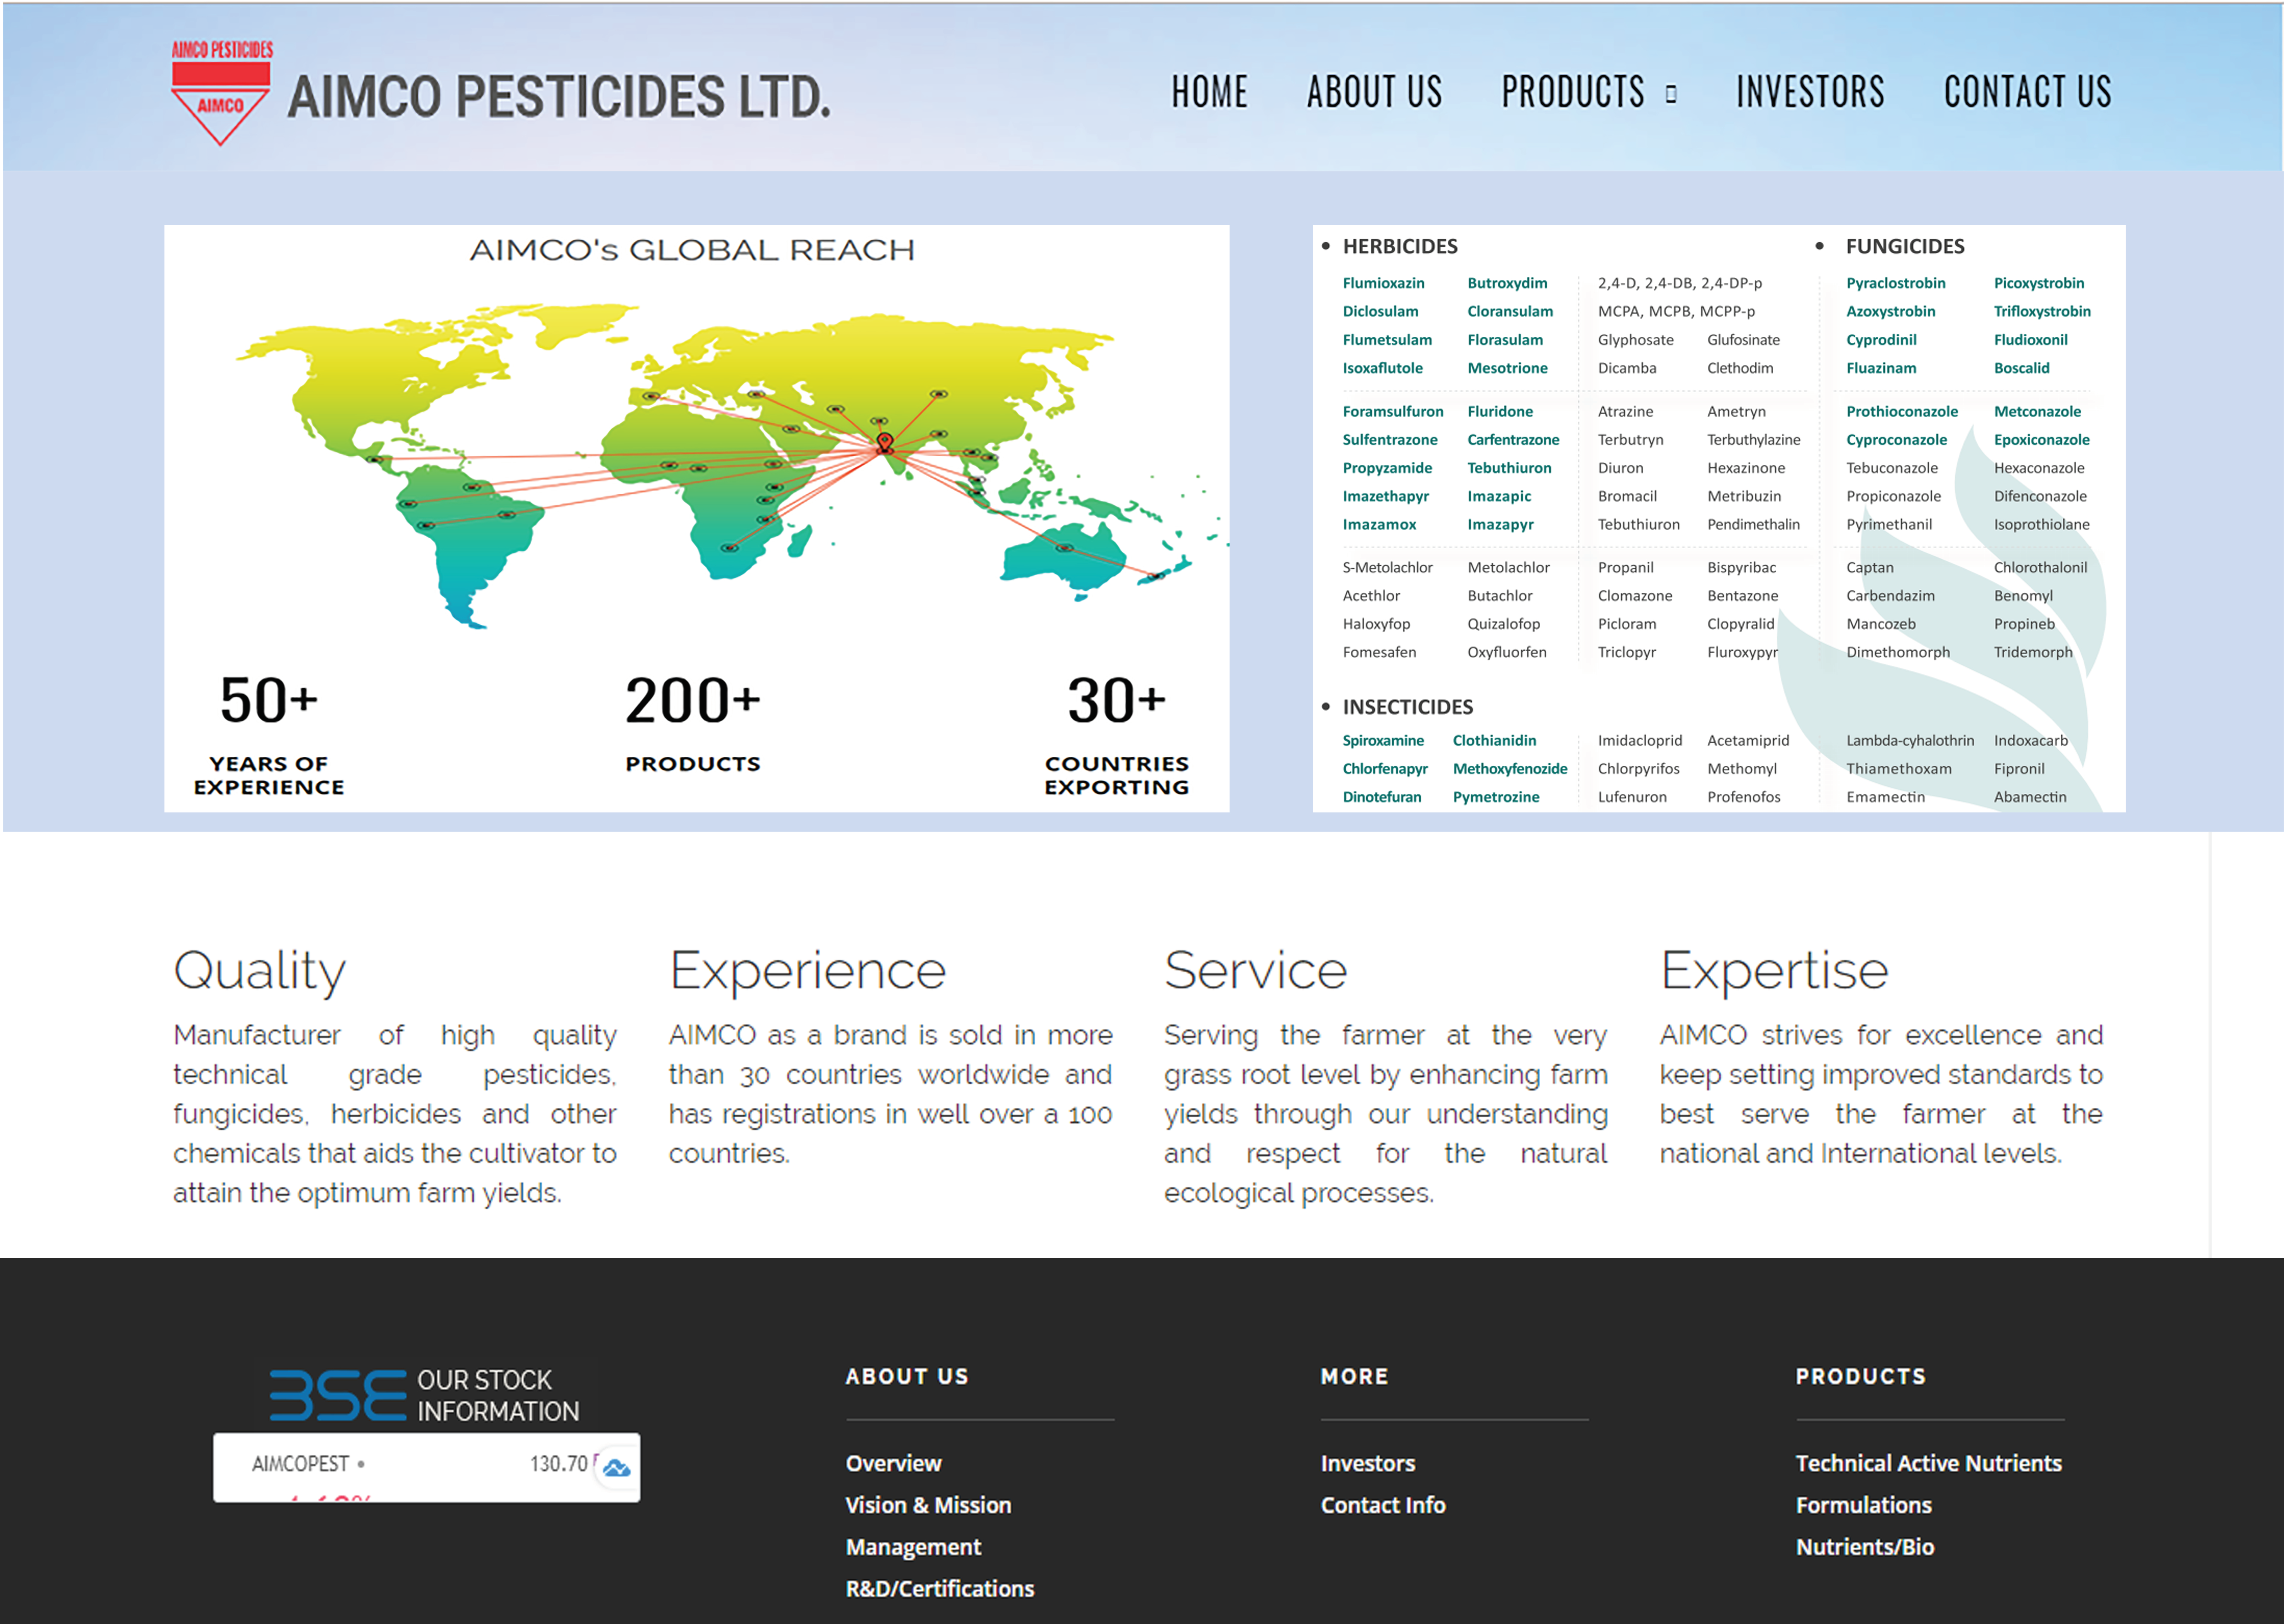Image resolution: width=2284 pixels, height=1624 pixels.
Task: Click the OUR STOCK INFORMATION label
Action: pos(498,1395)
